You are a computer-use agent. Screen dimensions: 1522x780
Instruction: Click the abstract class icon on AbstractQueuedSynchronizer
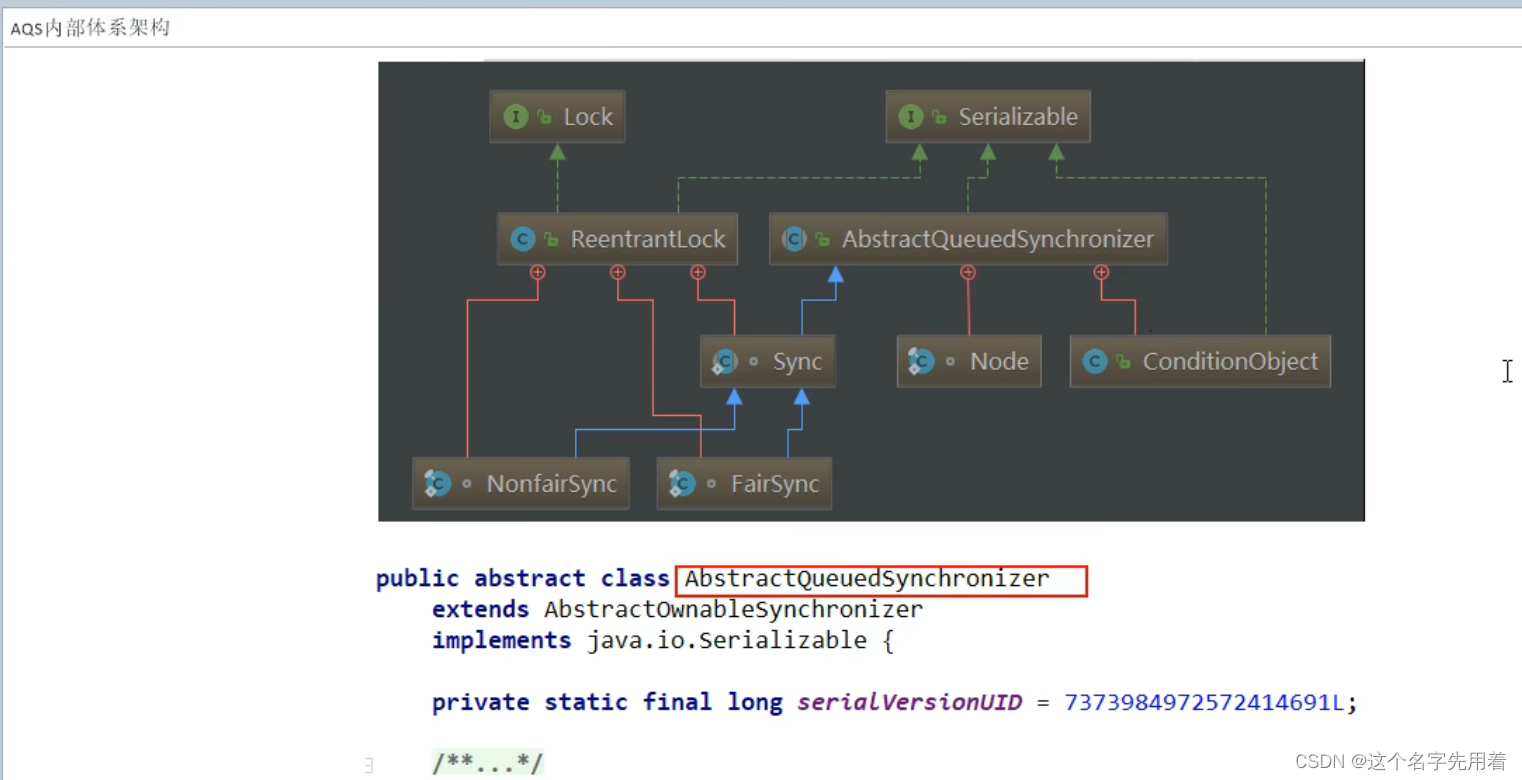click(x=794, y=239)
